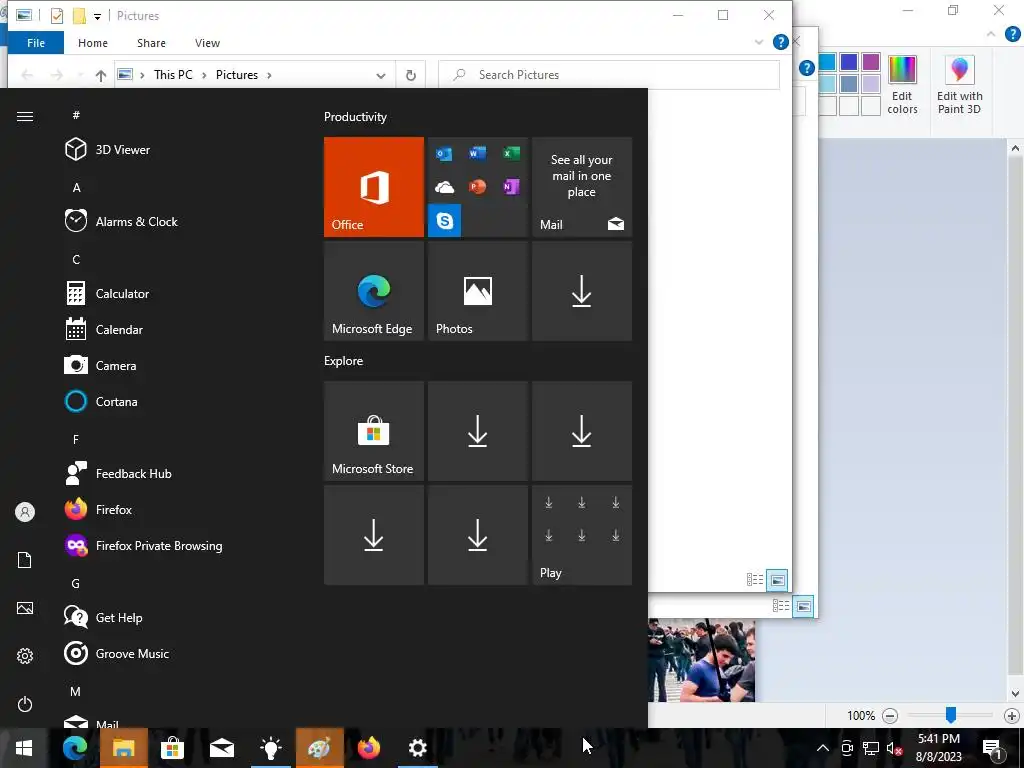Expand the Explorer ribbon chevron
The width and height of the screenshot is (1024, 768).
(x=758, y=42)
